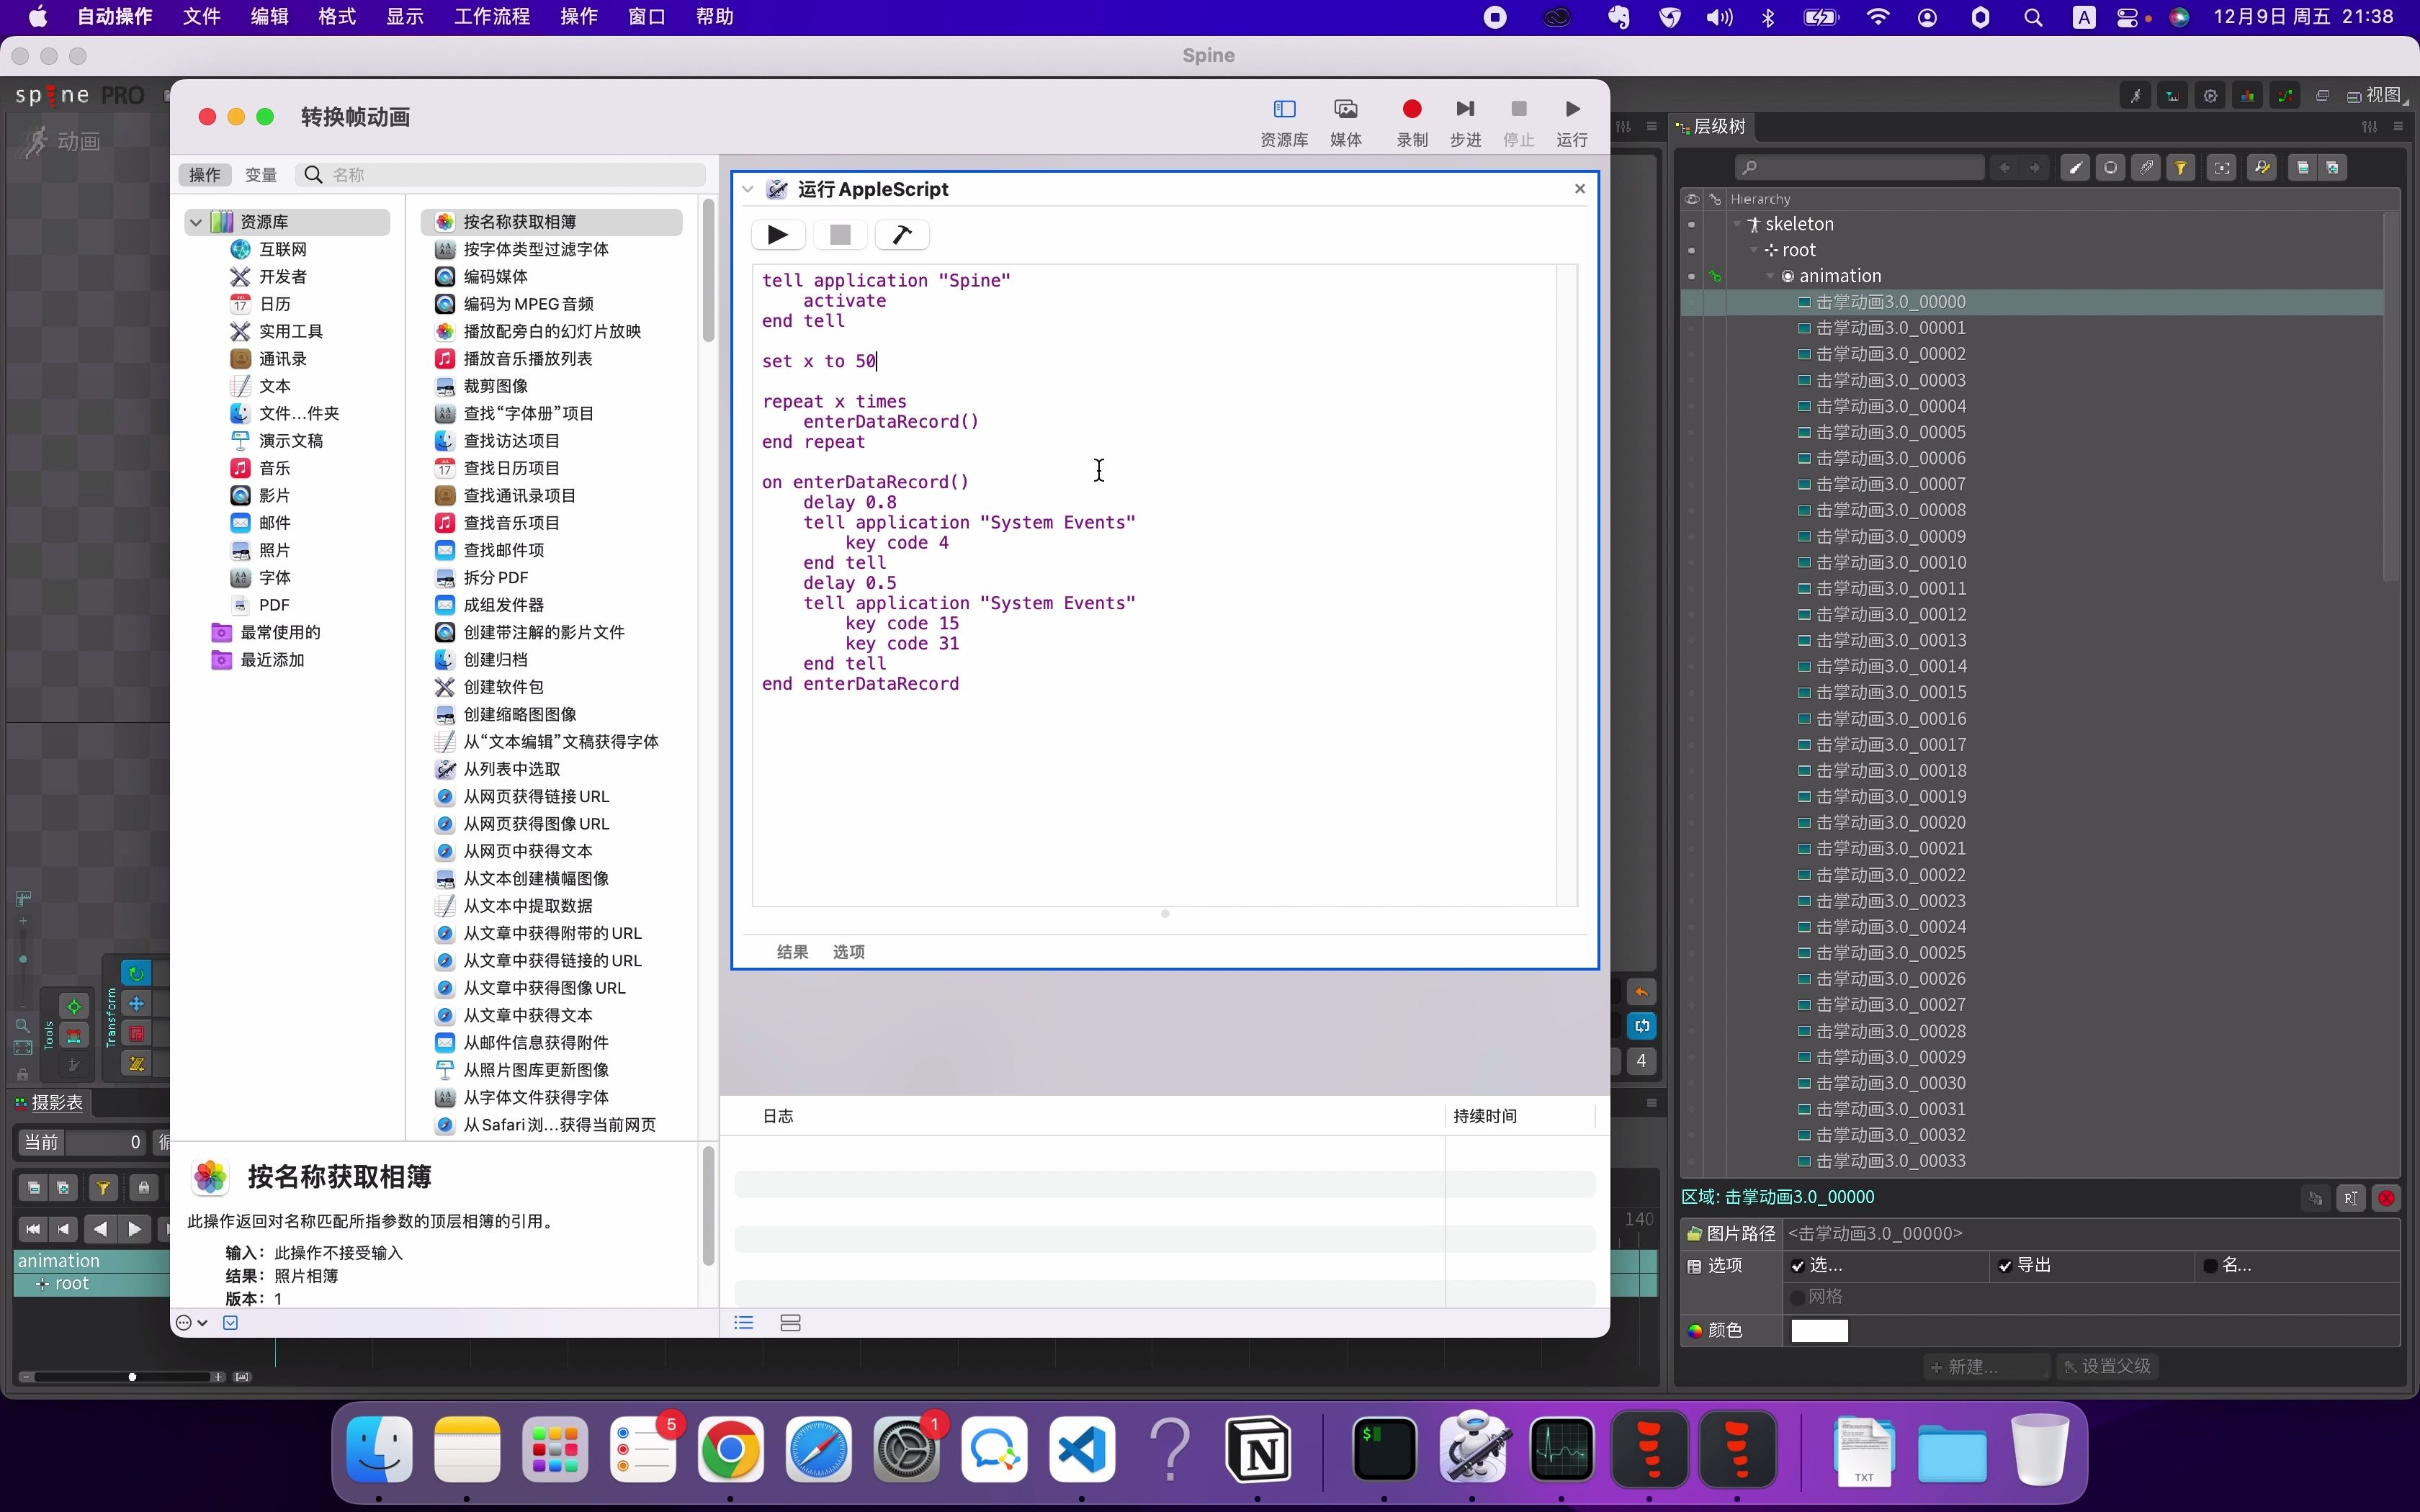Open the Media browser in toolbar

coord(1345,109)
